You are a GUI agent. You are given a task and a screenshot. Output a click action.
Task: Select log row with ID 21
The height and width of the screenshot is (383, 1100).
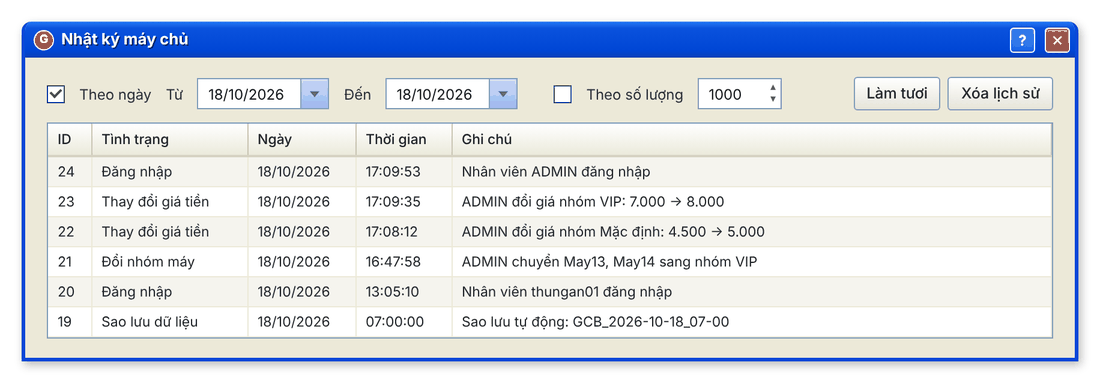click(550, 262)
